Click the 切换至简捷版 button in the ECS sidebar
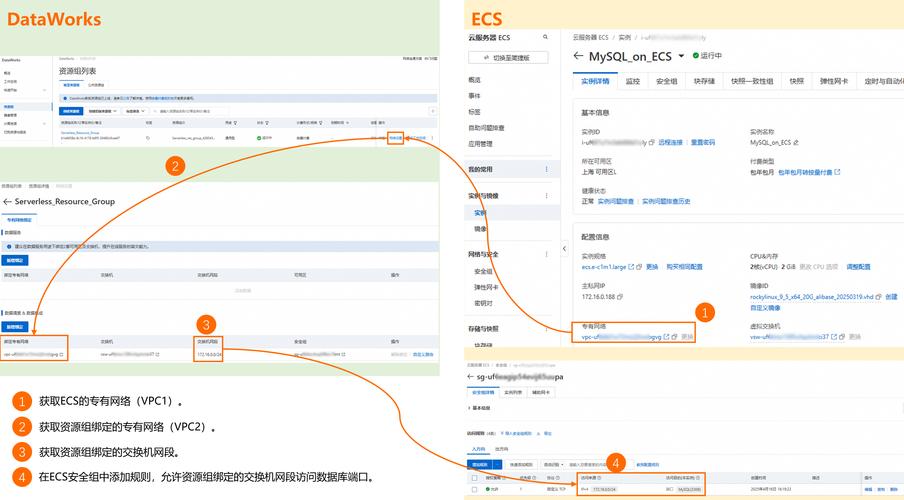 509,58
